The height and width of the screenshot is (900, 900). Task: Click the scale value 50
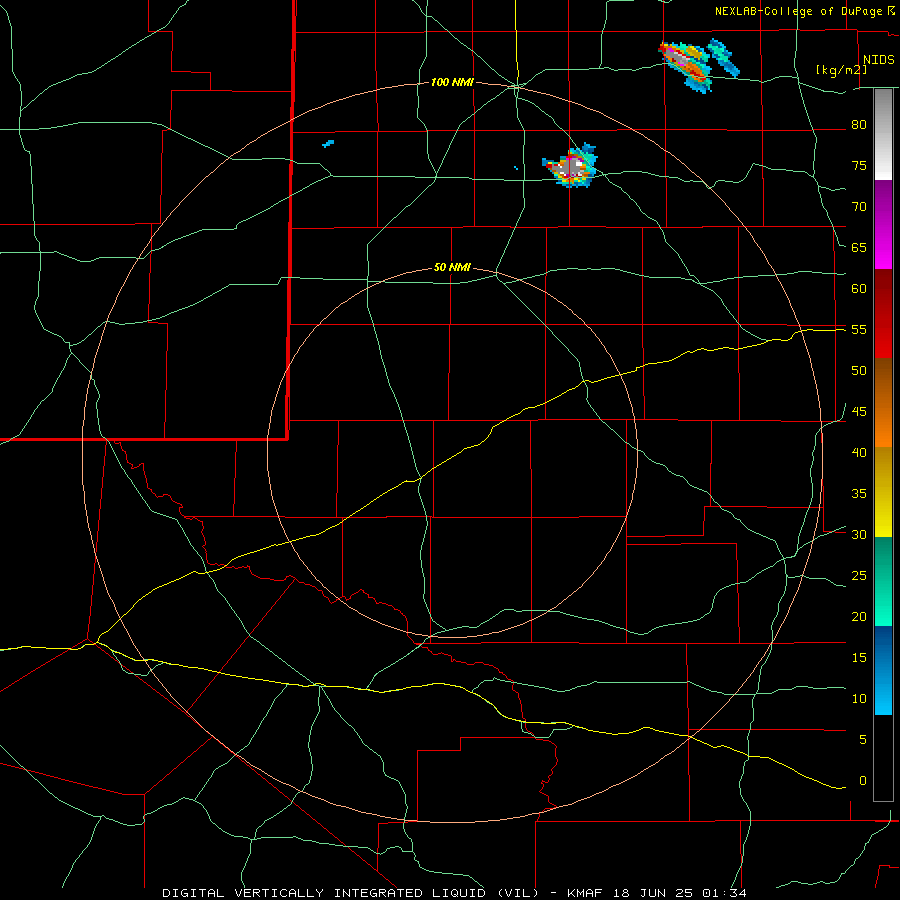pos(859,371)
